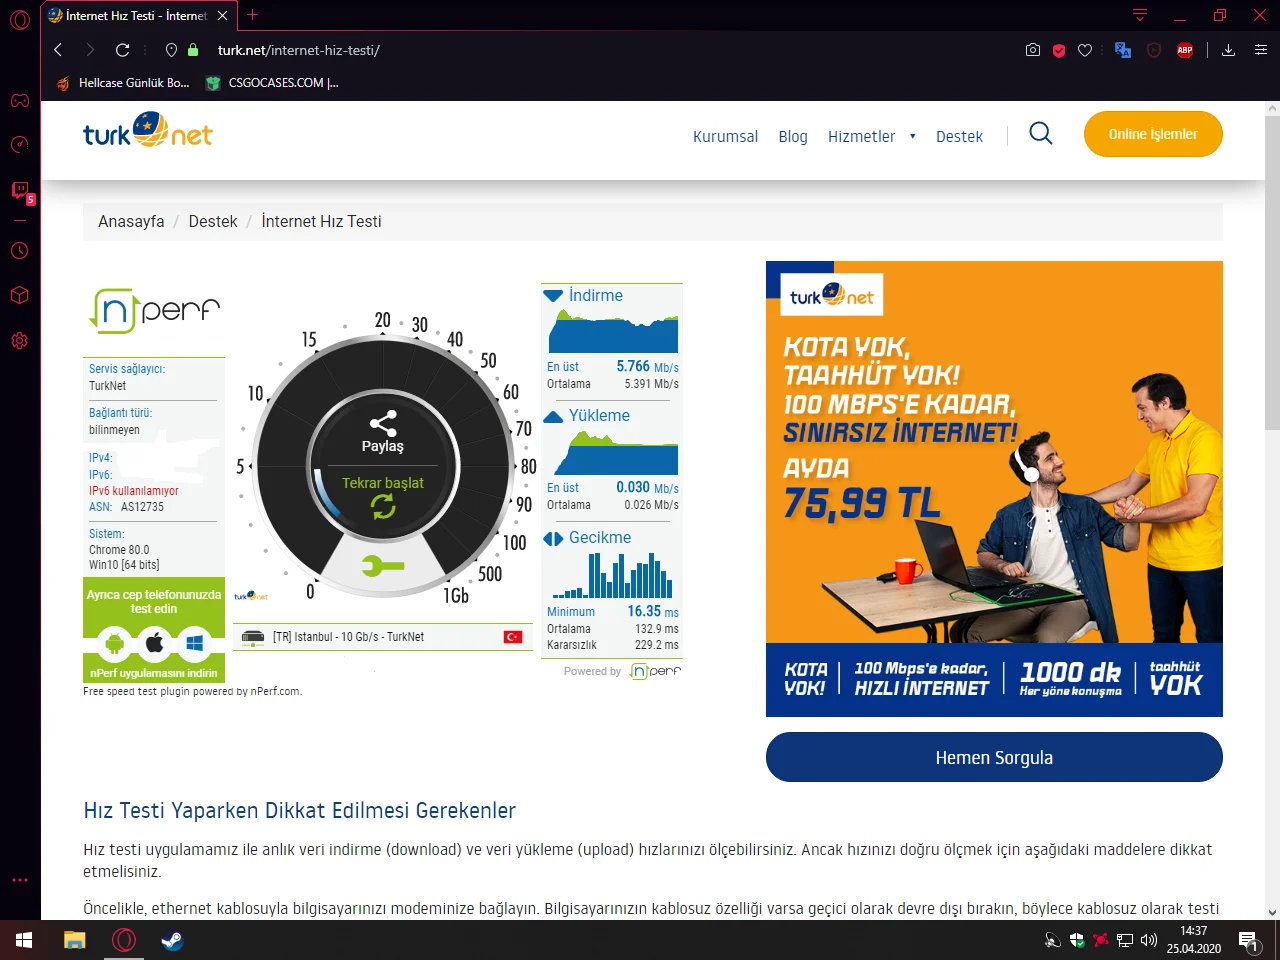Open the Opera GX main menu

(x=20, y=19)
